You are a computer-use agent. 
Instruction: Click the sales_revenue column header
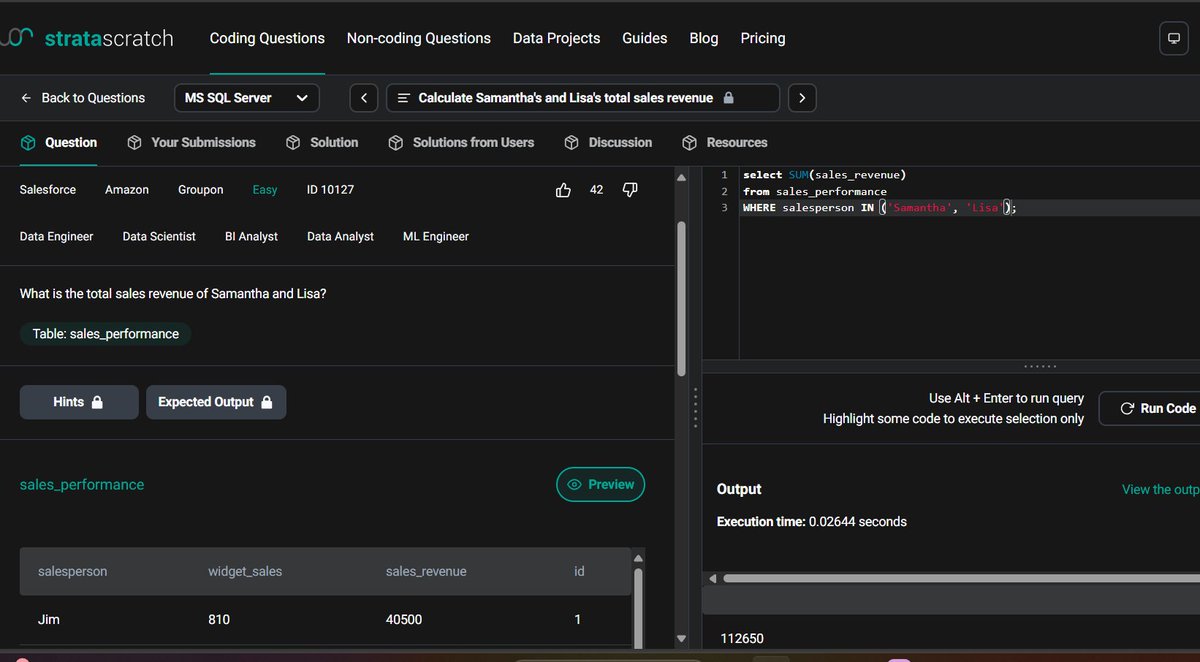pyautogui.click(x=426, y=572)
